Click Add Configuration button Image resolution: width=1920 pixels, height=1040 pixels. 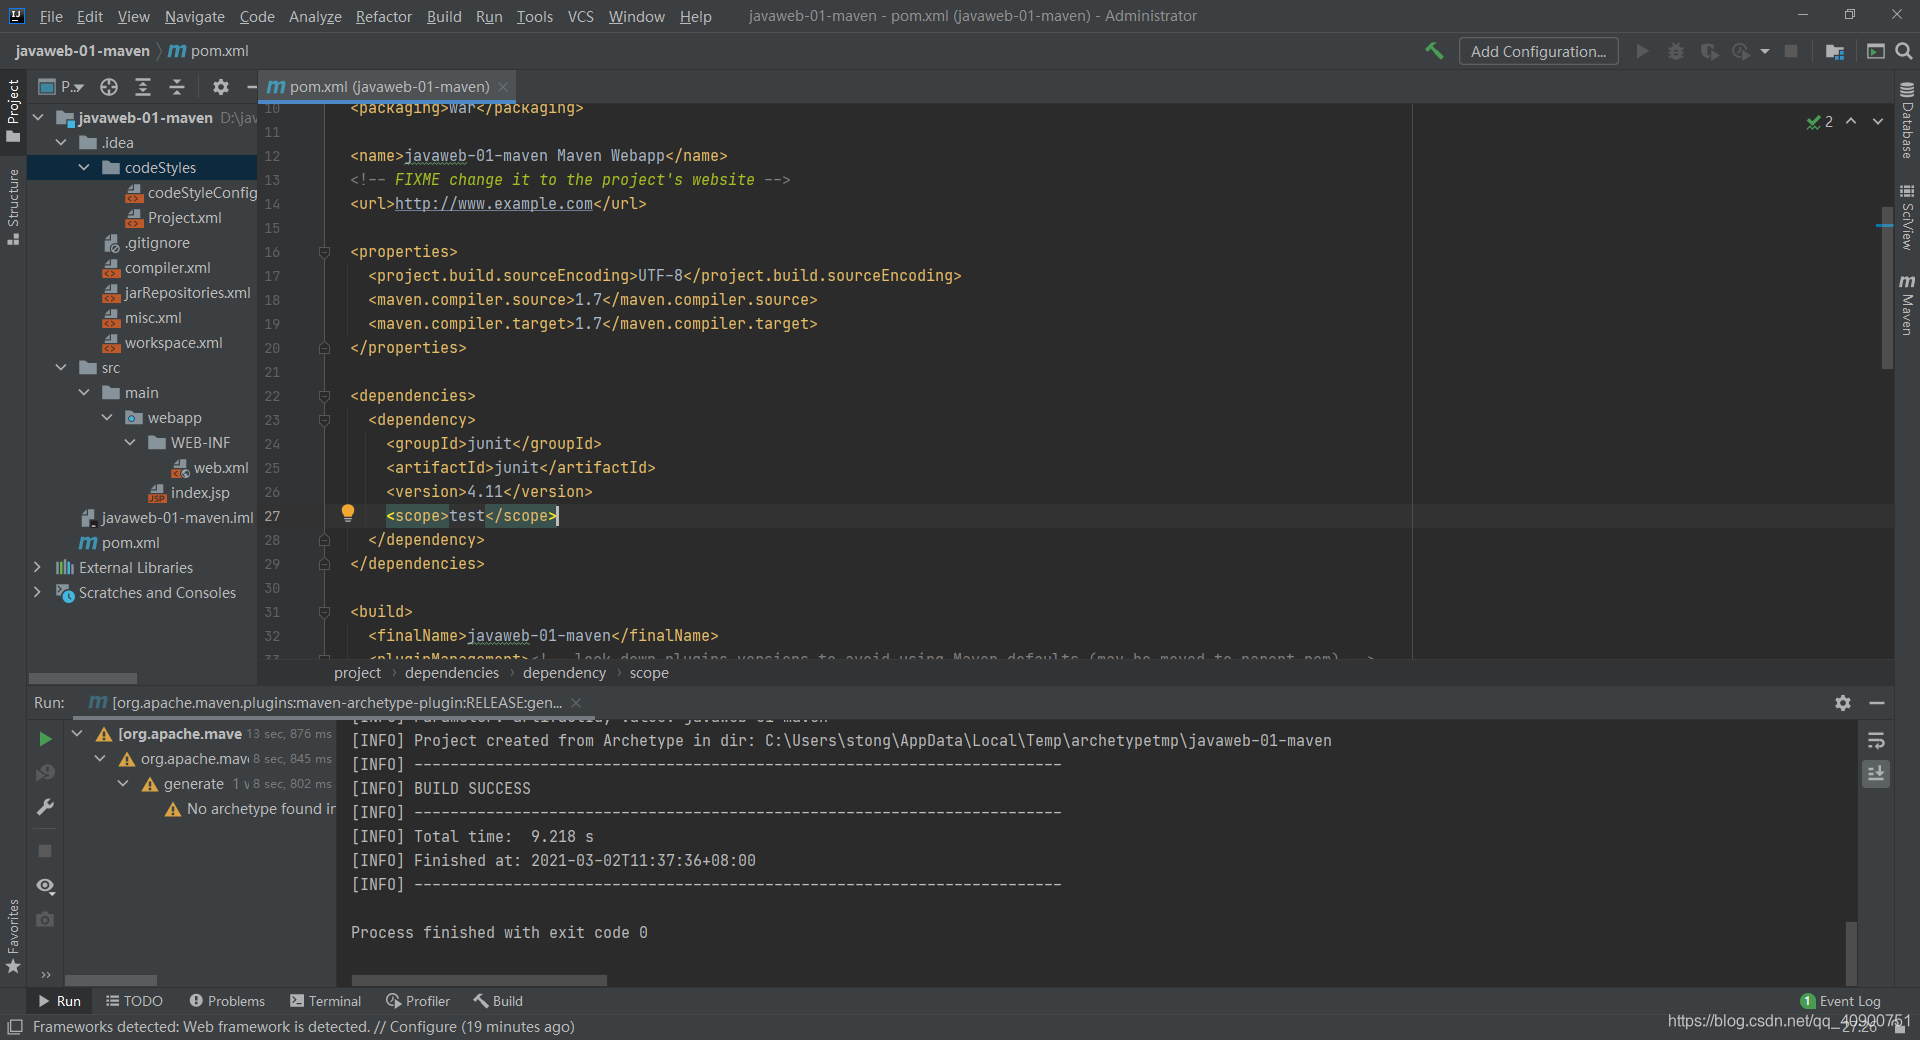click(x=1538, y=51)
